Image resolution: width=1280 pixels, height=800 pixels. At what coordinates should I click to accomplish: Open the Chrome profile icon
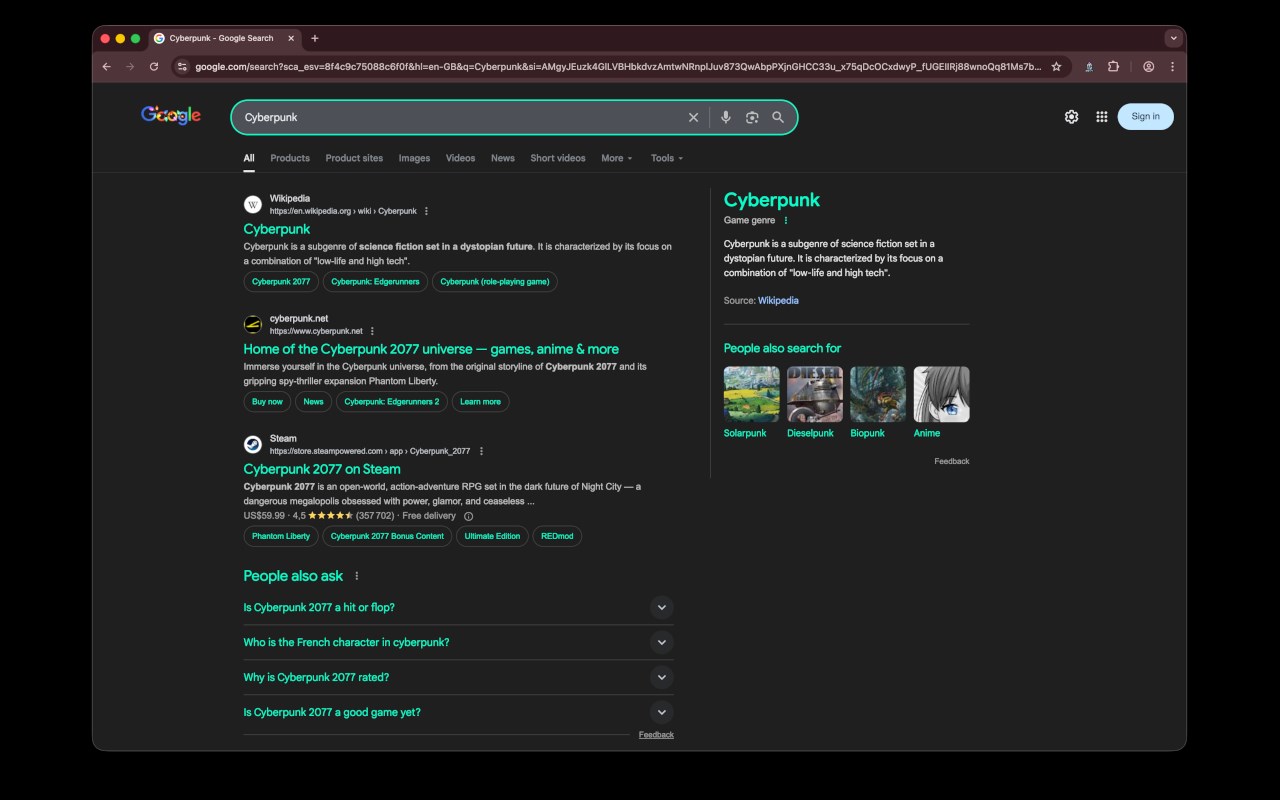point(1149,67)
